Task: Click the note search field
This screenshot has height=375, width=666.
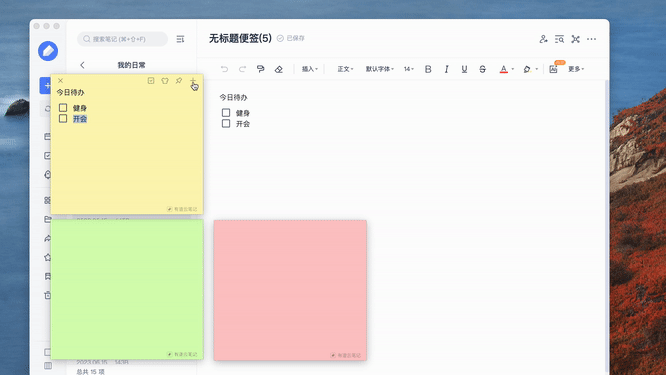Action: [122, 39]
